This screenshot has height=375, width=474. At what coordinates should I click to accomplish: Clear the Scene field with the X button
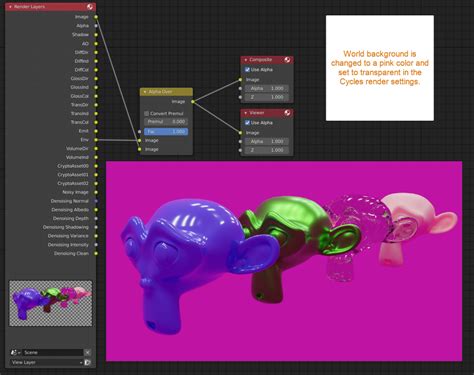pyautogui.click(x=87, y=352)
